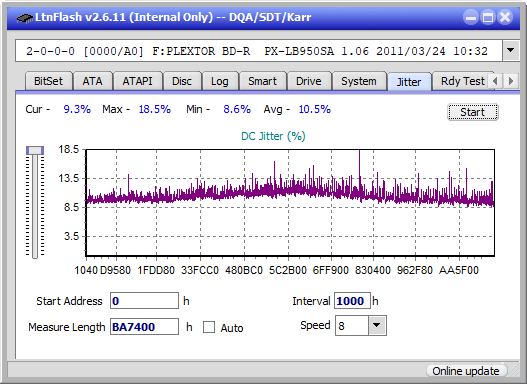Expand the Speed dropdown
This screenshot has width=527, height=384.
(377, 325)
